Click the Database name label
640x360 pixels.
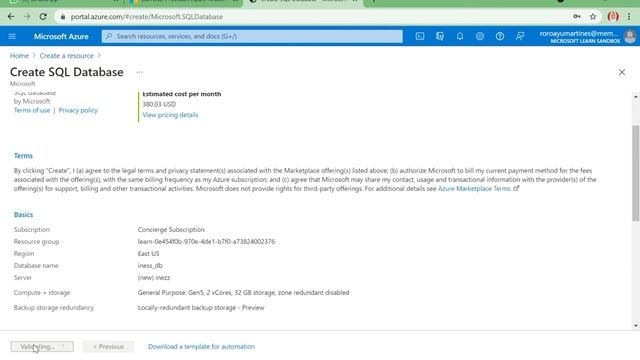coord(36,266)
